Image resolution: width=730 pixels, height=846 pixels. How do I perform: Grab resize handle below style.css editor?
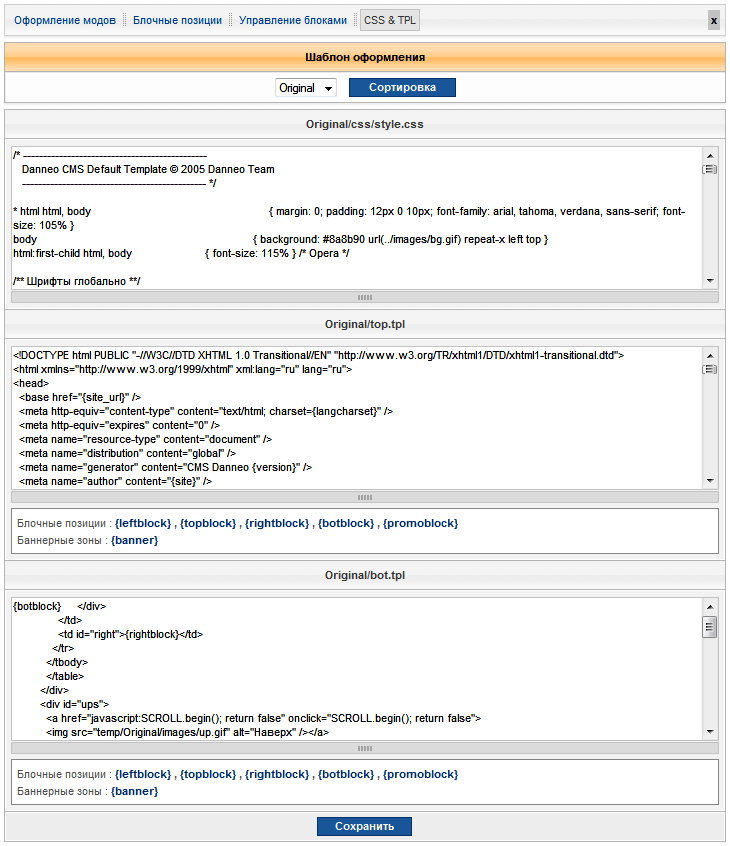pos(364,297)
